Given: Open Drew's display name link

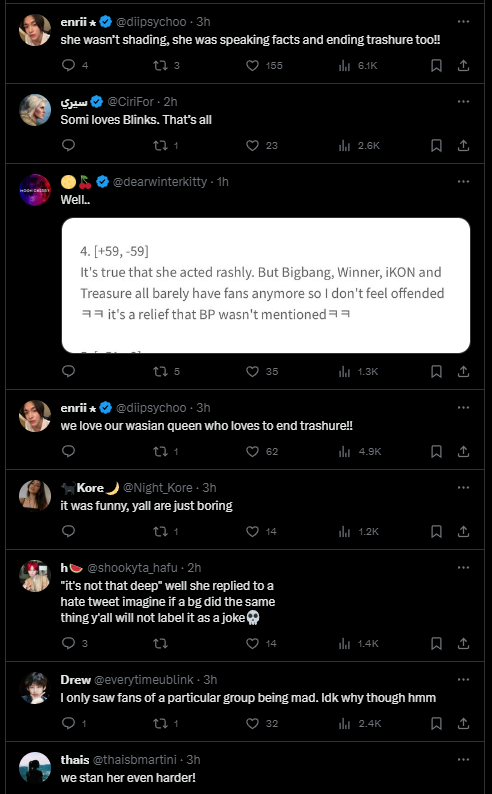Looking at the screenshot, I should click(x=75, y=680).
